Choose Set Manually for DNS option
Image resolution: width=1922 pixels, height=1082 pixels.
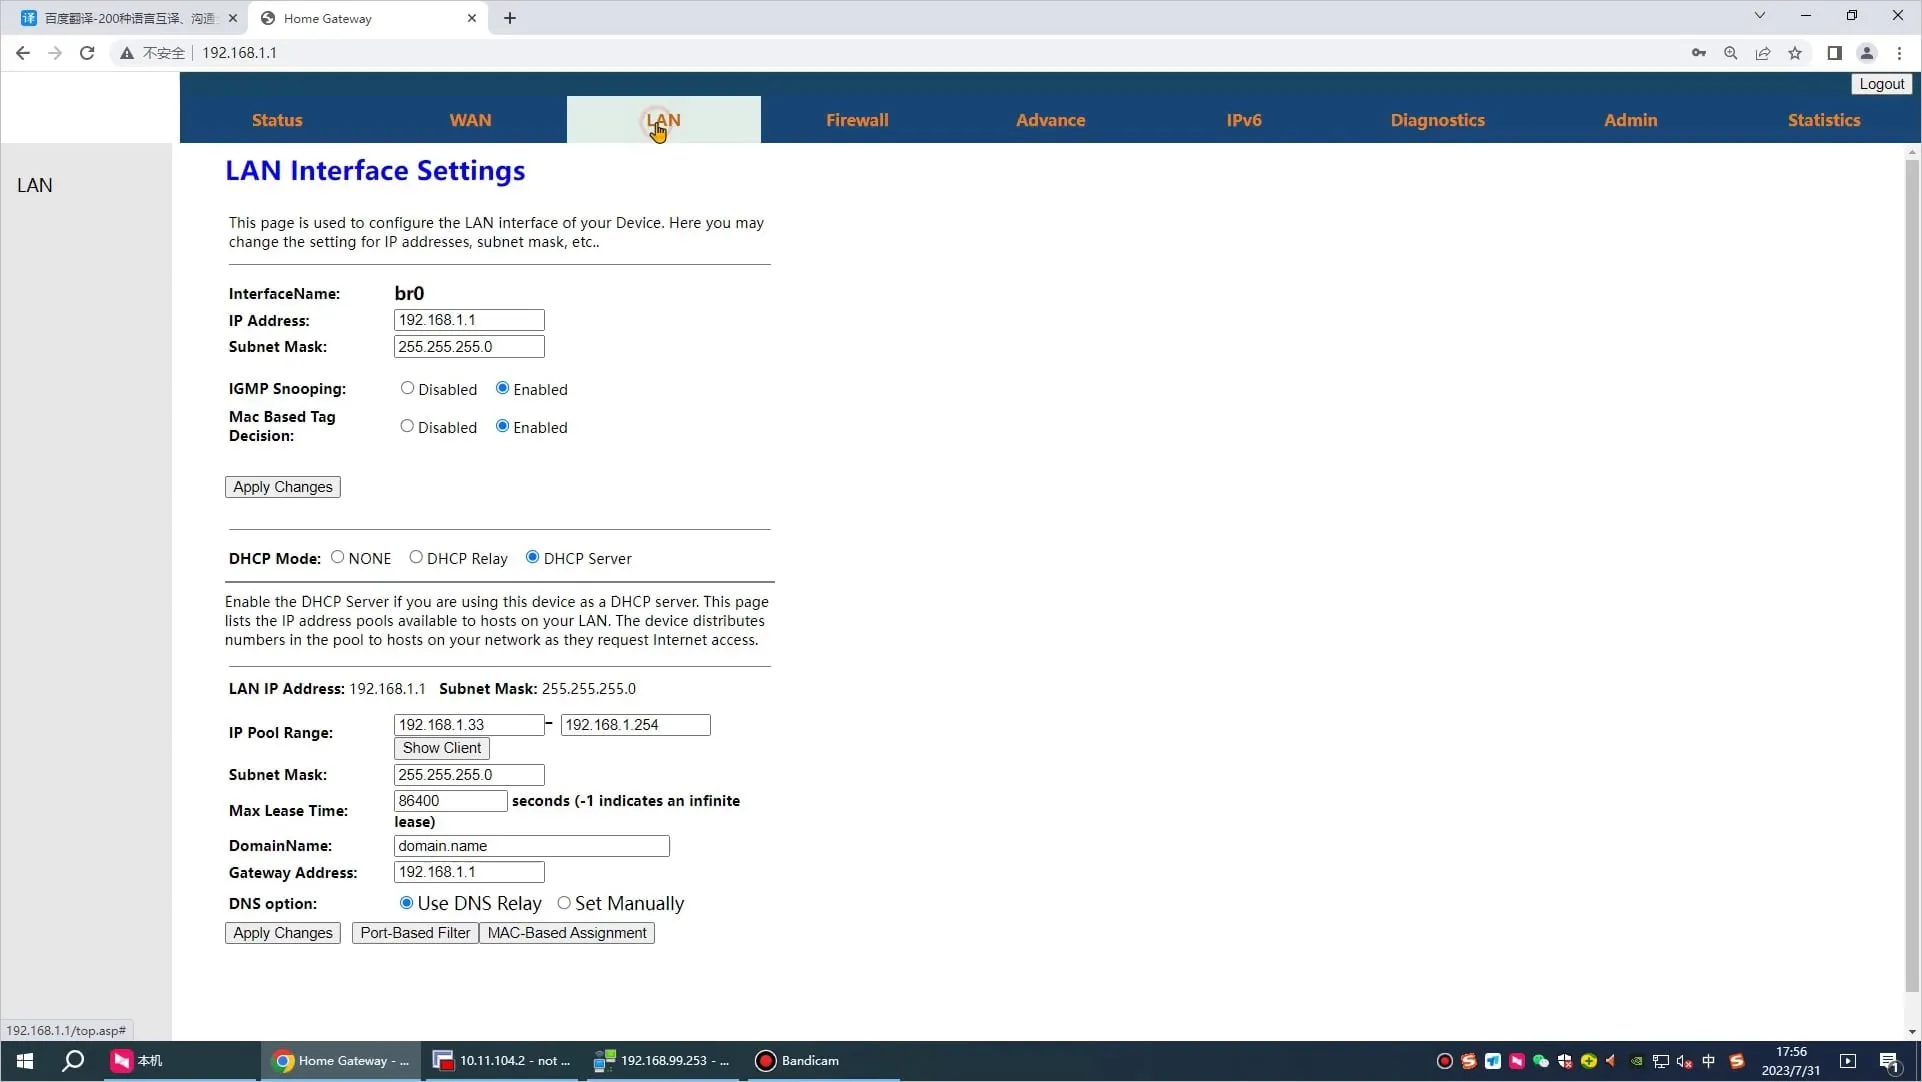564,903
